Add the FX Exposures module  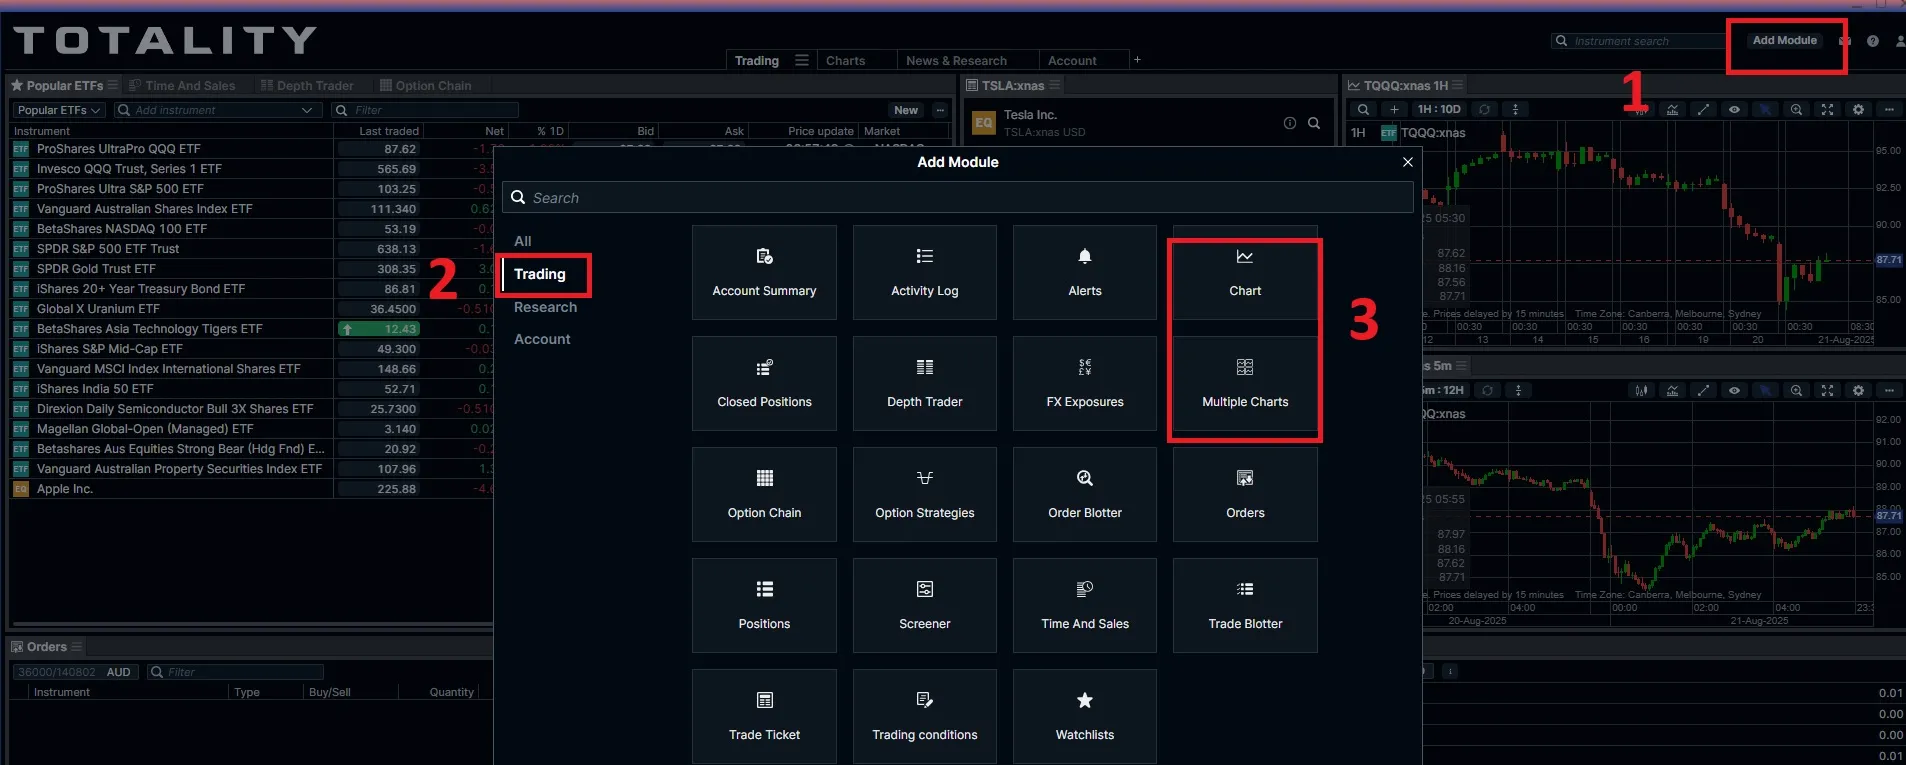[1084, 384]
